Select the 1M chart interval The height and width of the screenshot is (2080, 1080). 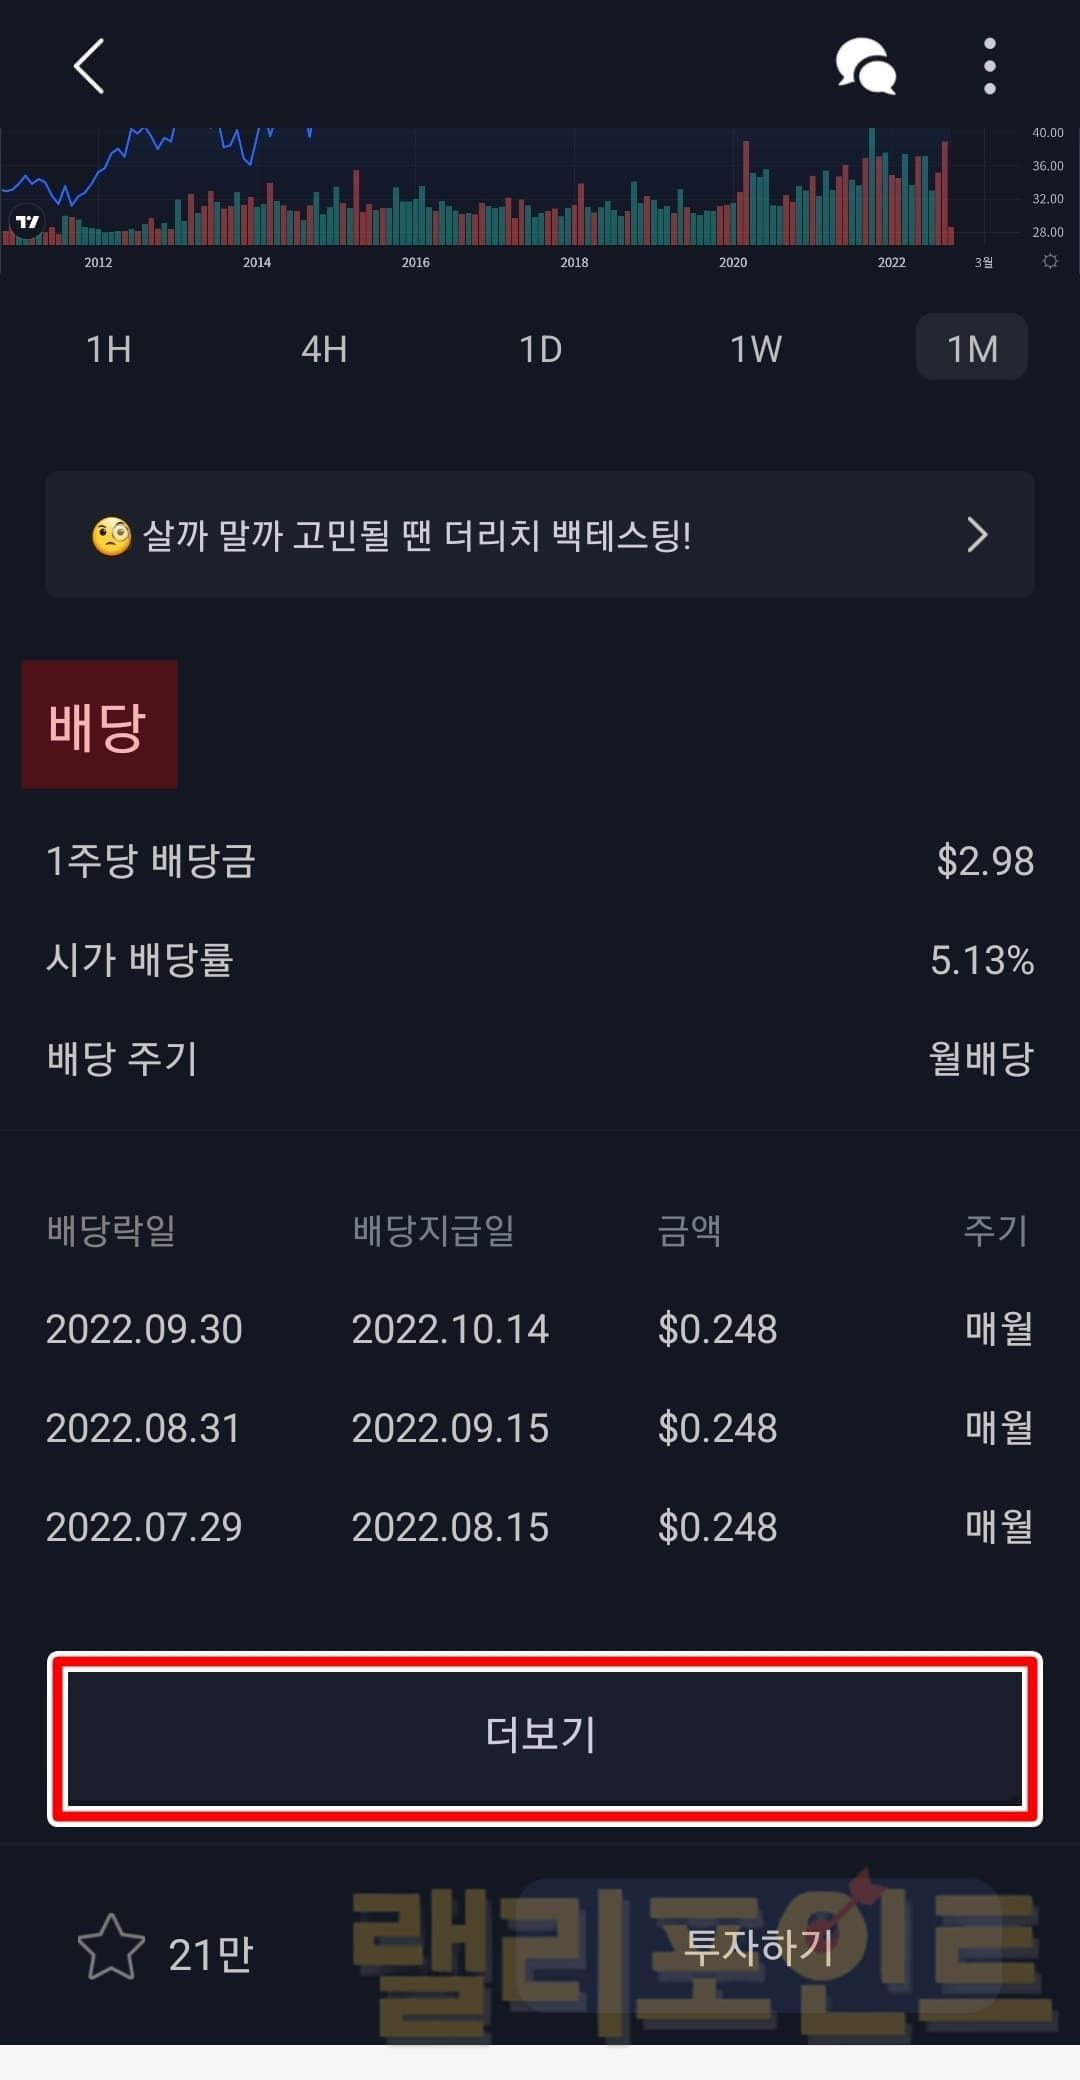click(972, 348)
